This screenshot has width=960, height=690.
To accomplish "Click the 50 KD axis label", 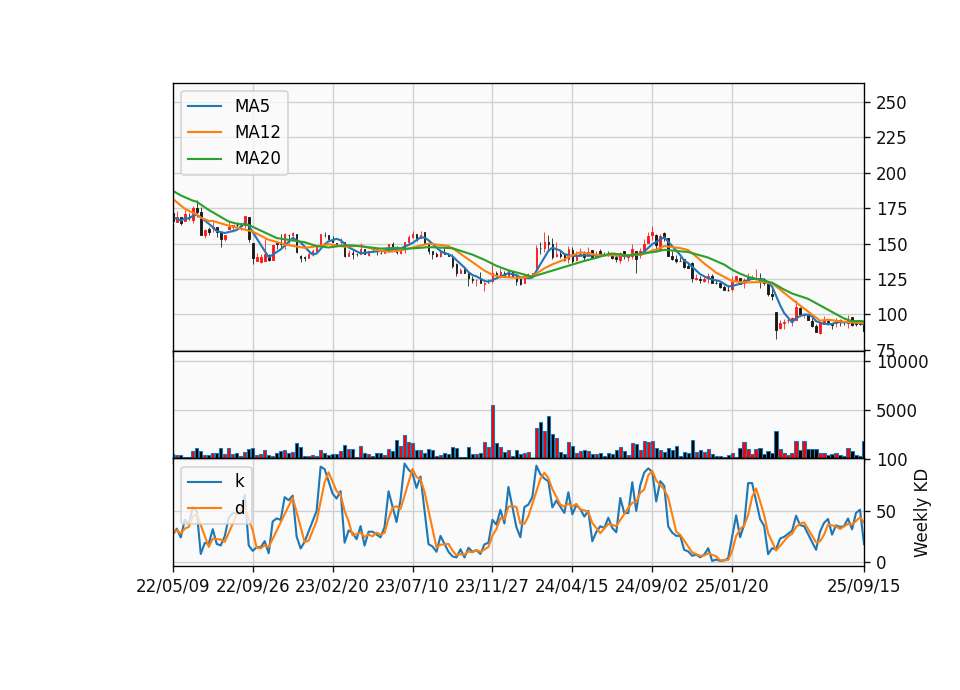I will point(886,512).
